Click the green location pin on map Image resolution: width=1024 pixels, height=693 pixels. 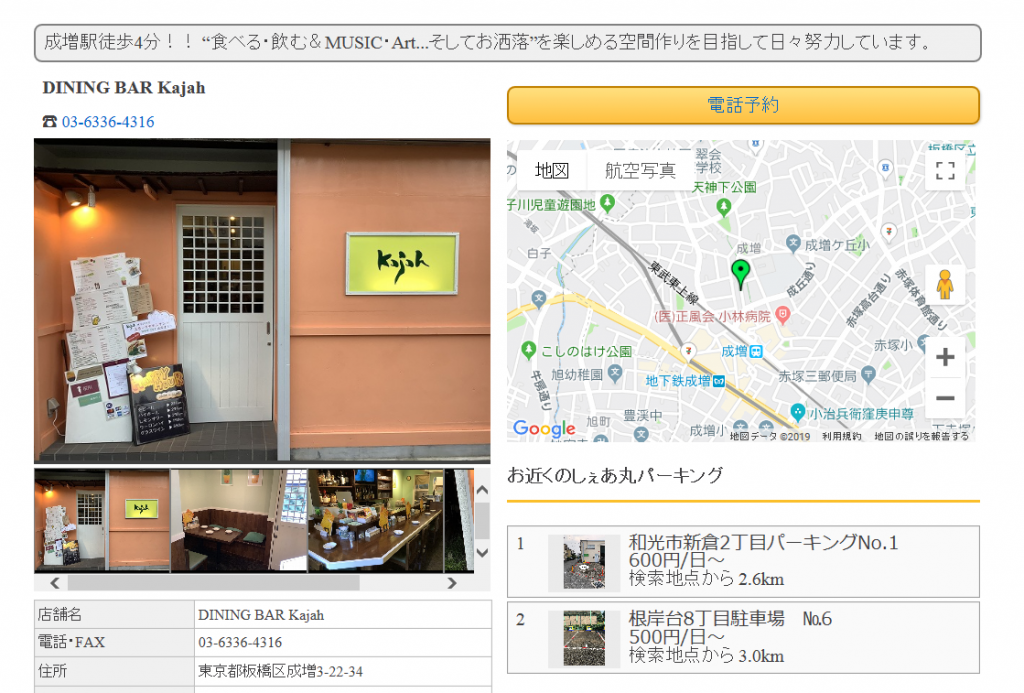(740, 273)
